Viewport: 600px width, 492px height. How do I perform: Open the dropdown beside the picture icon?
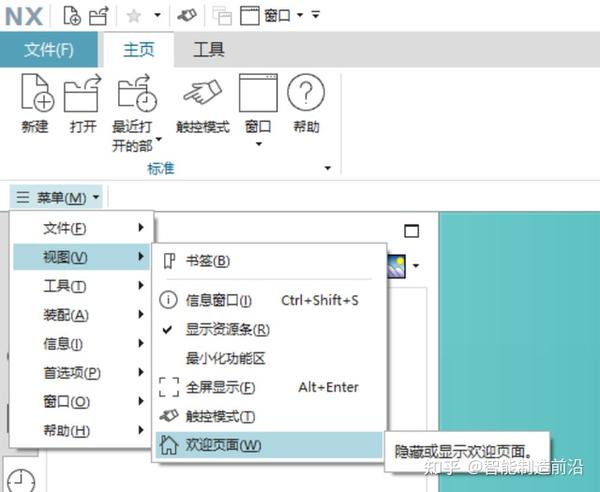416,266
